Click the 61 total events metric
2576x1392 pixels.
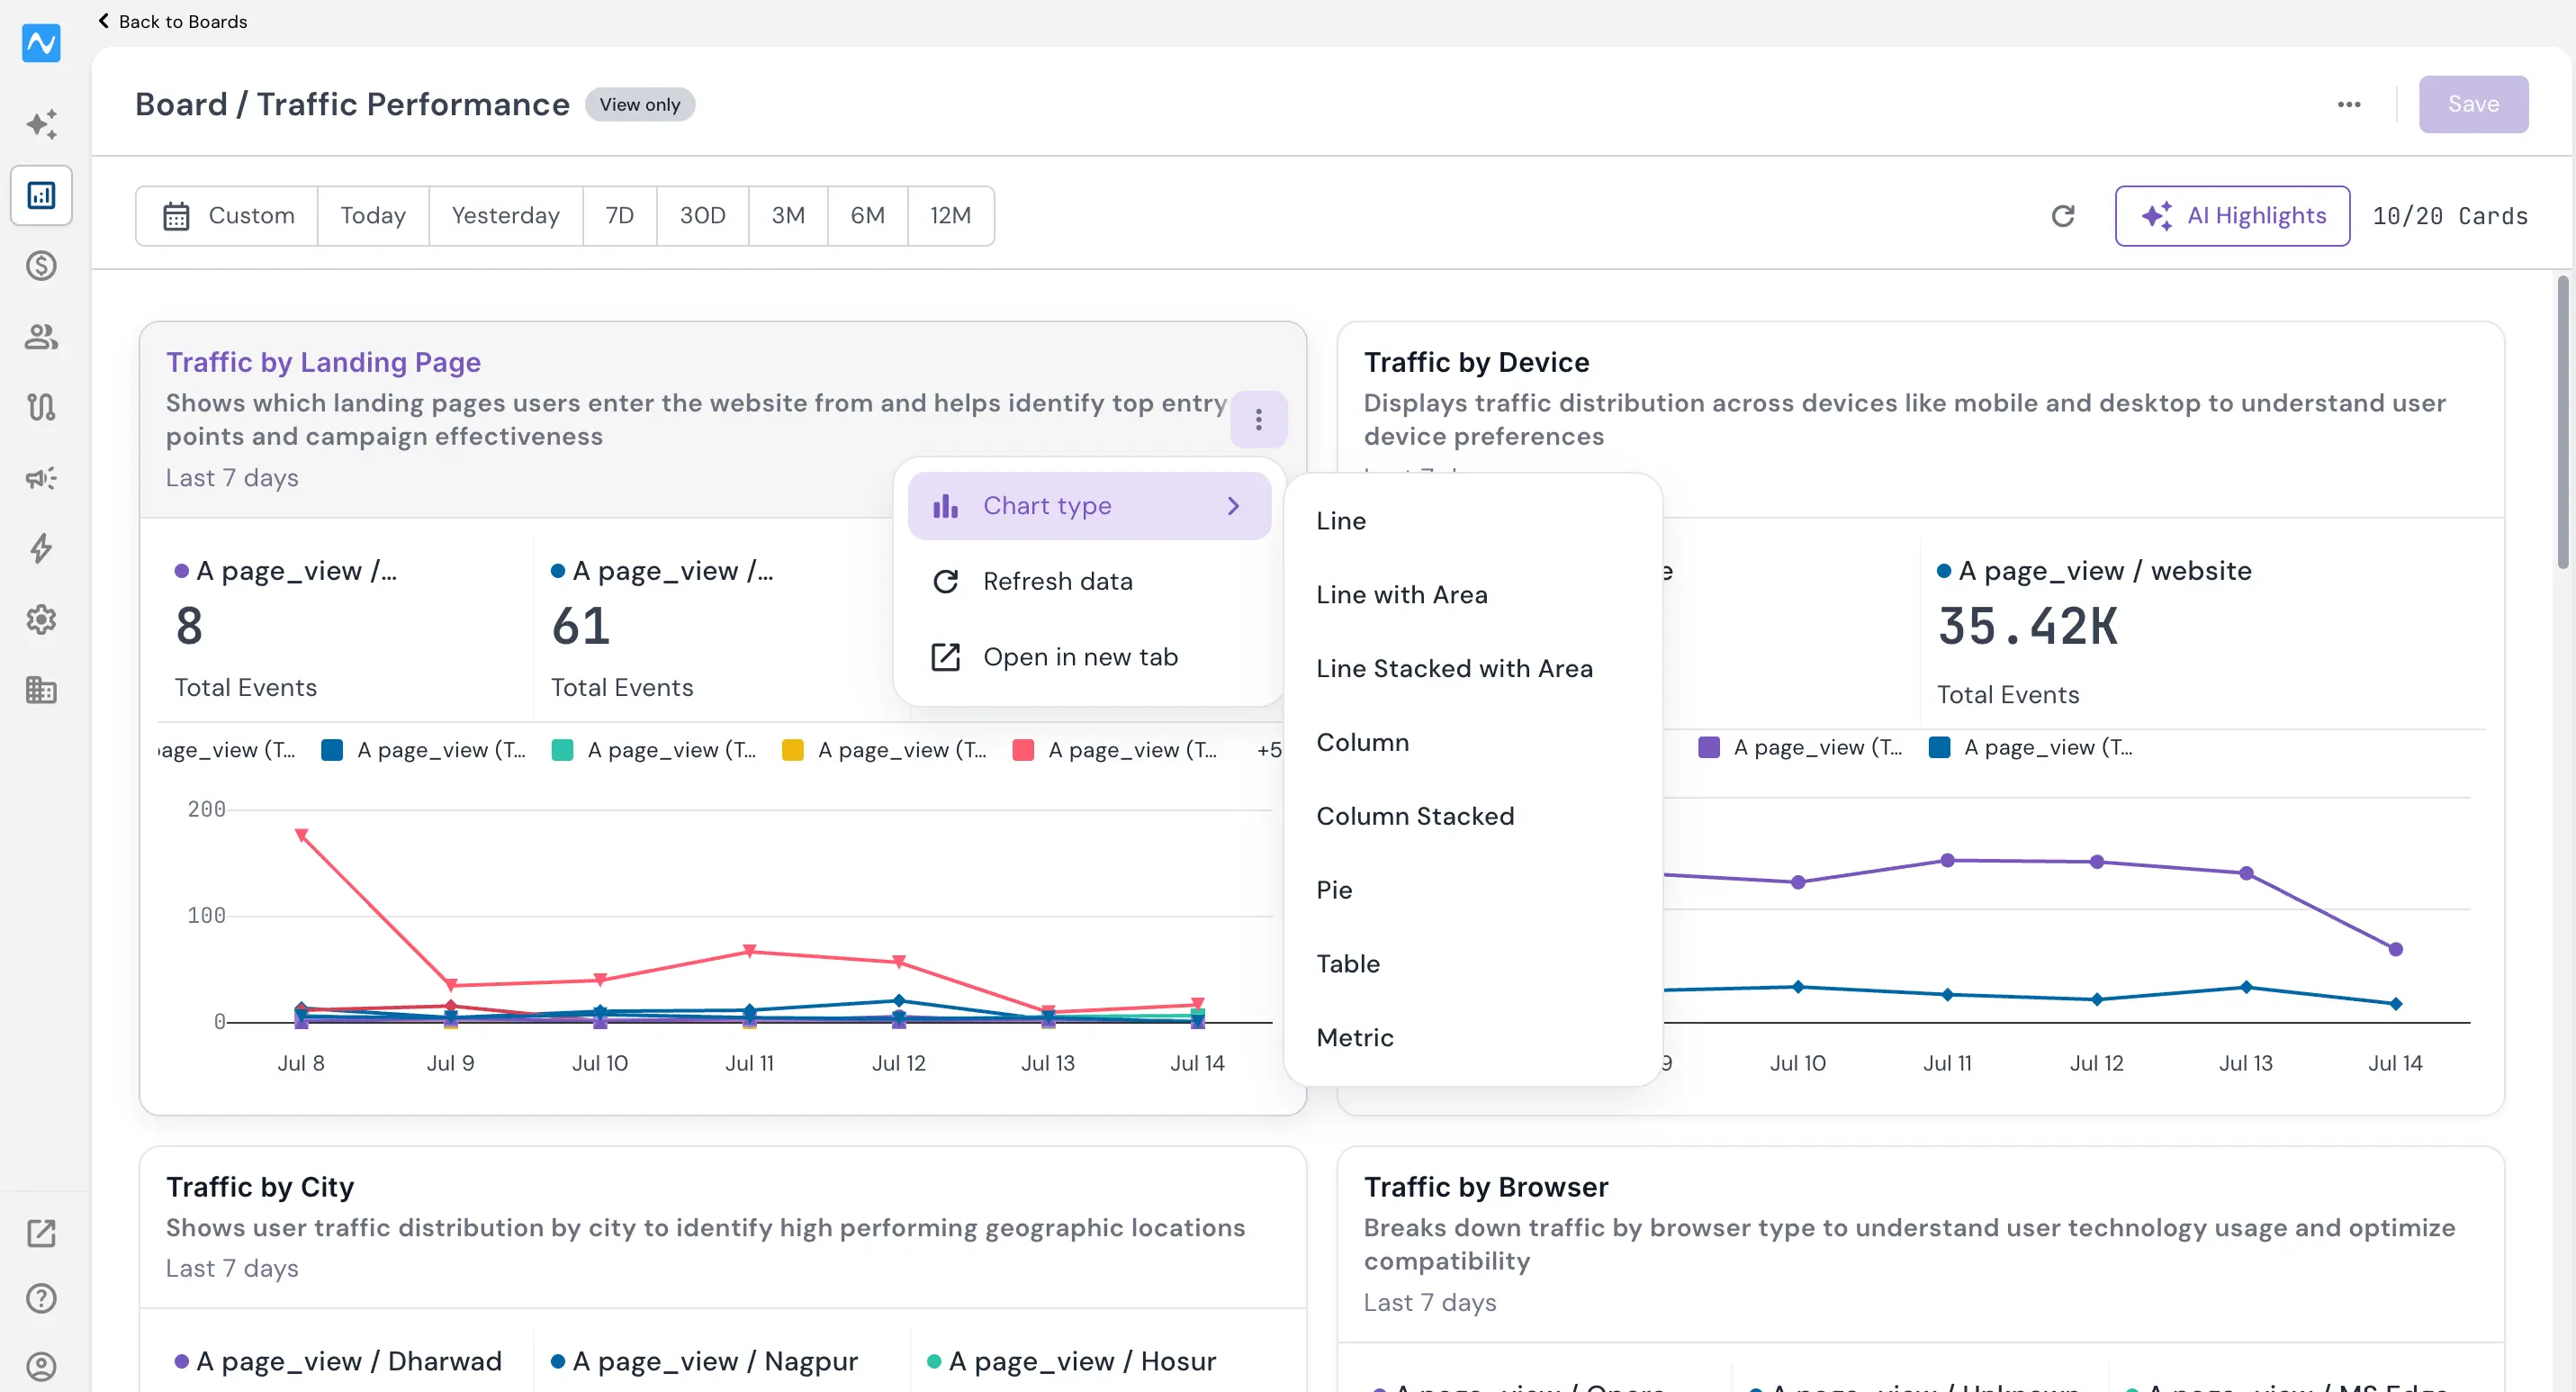[580, 627]
